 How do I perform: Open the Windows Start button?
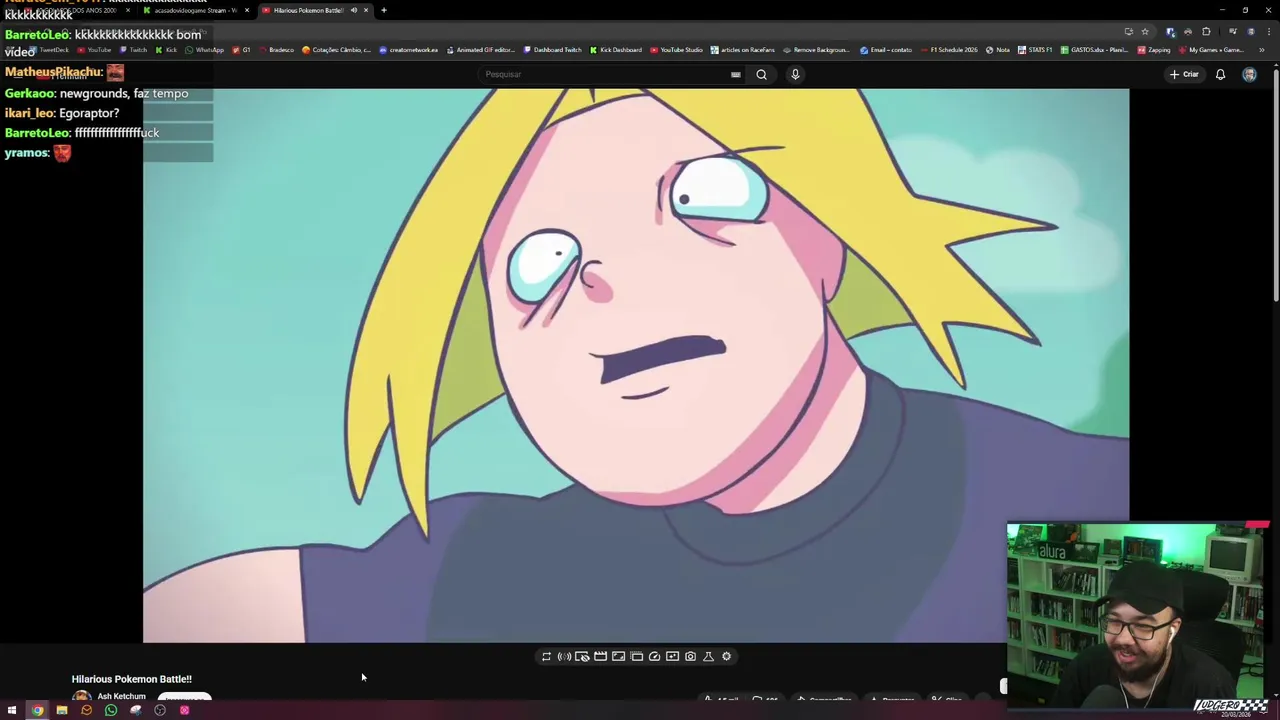click(x=12, y=710)
